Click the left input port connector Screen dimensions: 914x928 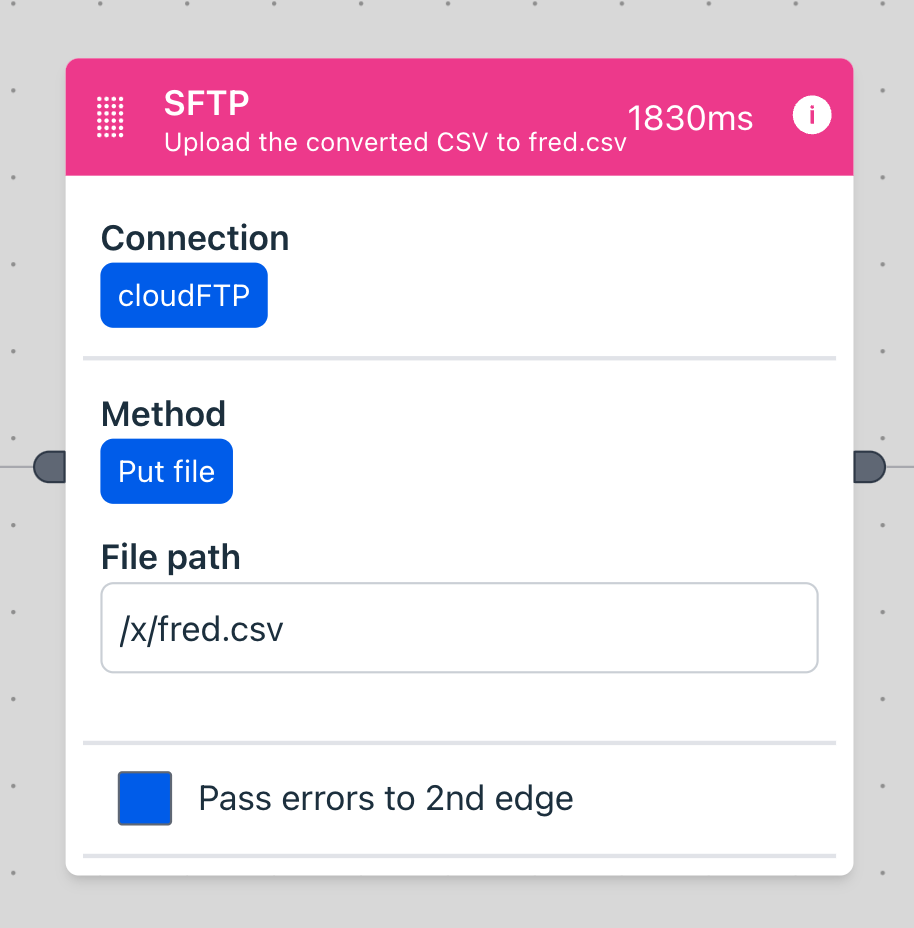coord(49,467)
